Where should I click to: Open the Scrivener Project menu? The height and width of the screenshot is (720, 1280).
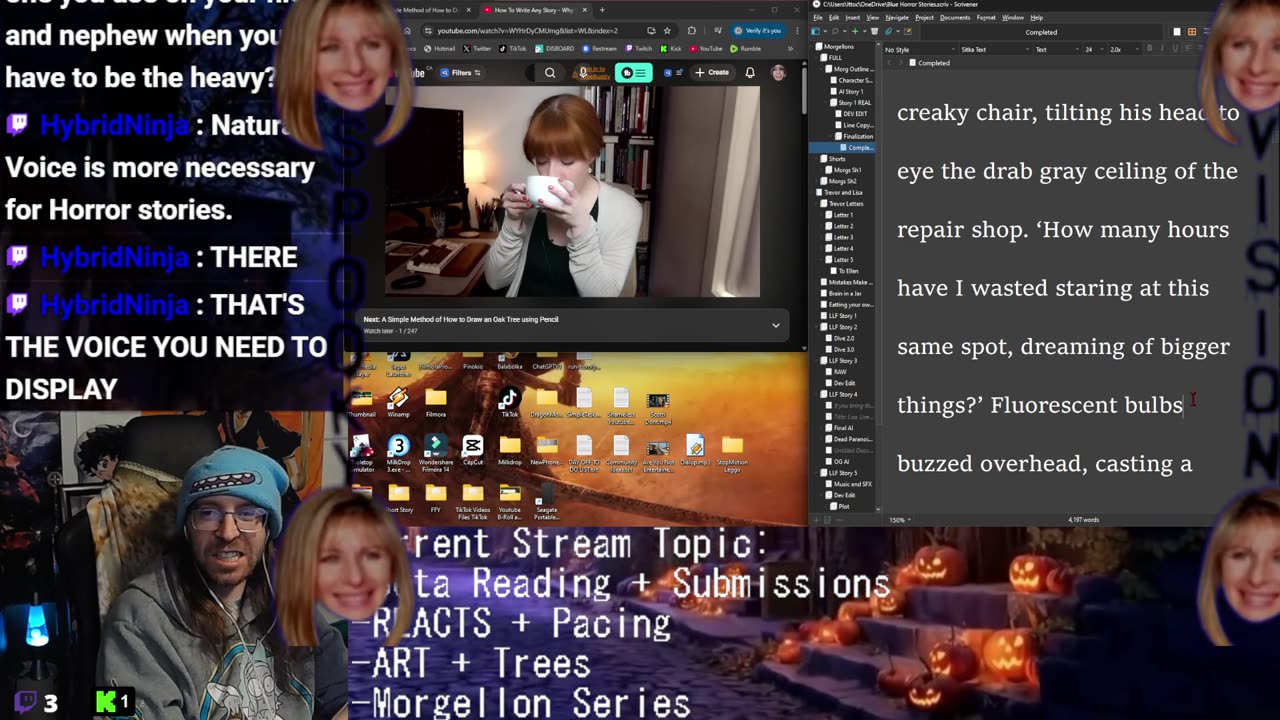point(924,17)
